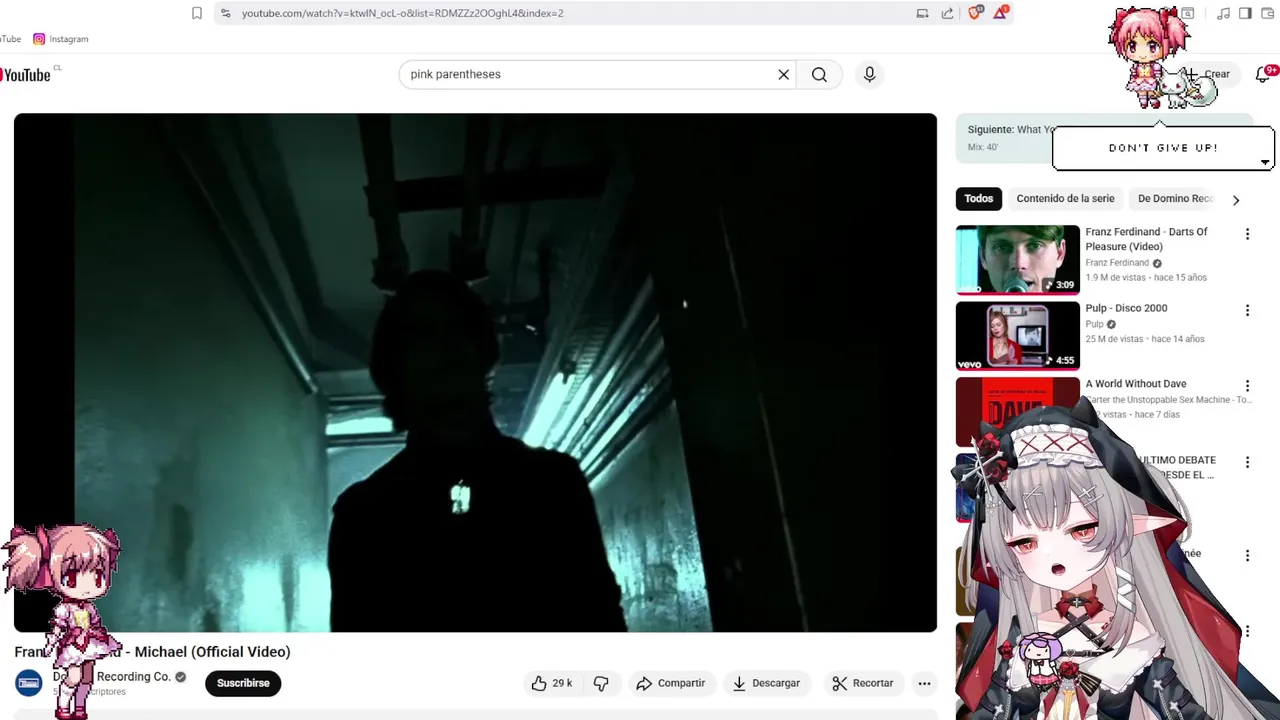Viewport: 1280px width, 720px height.
Task: Click the video player to pause
Action: coord(475,372)
